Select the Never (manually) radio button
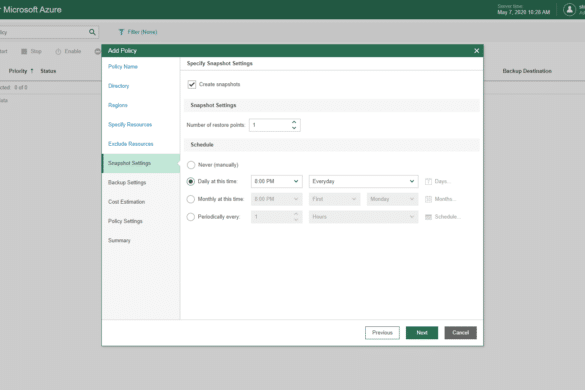 click(x=191, y=165)
